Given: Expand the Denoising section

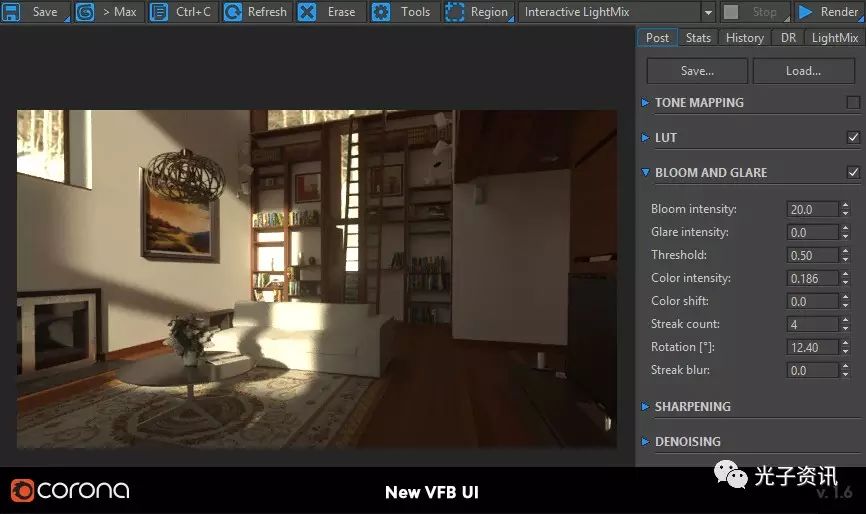Looking at the screenshot, I should (645, 442).
